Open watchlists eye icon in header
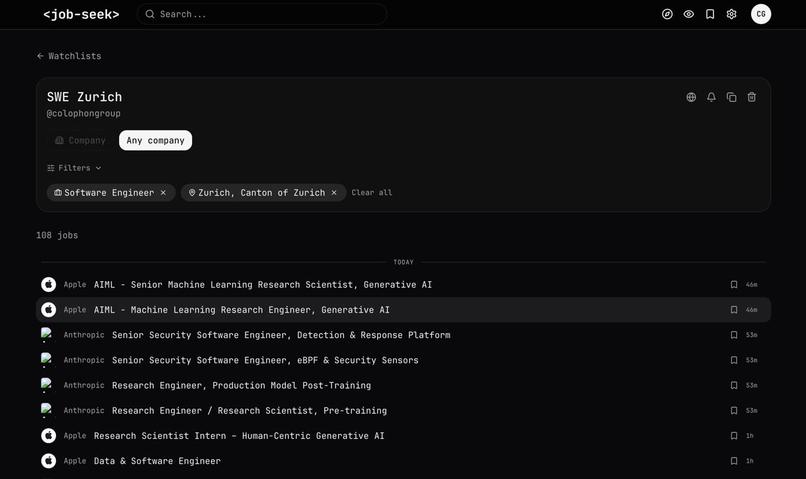The image size is (806, 479). click(x=688, y=14)
